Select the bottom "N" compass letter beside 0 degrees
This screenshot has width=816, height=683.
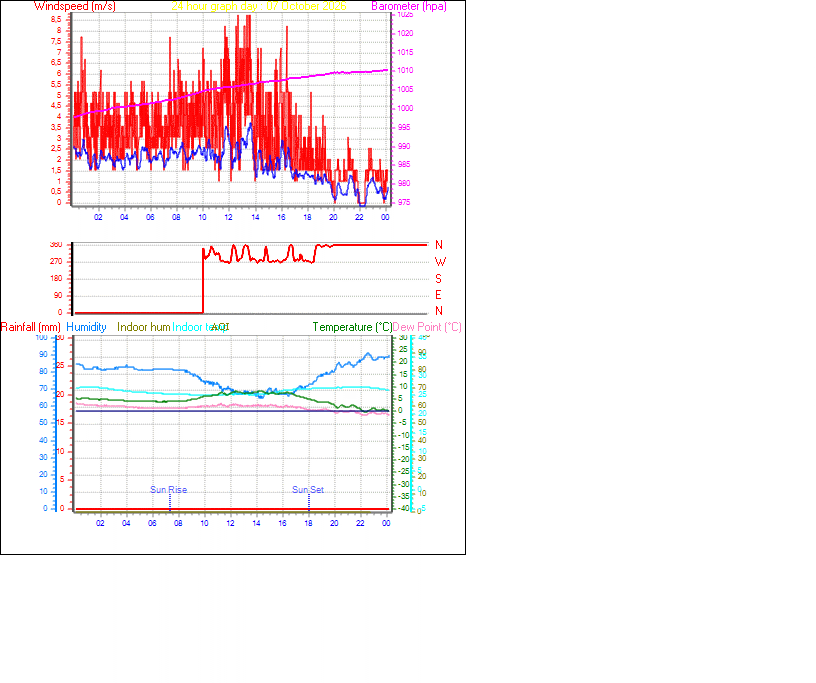pyautogui.click(x=439, y=311)
